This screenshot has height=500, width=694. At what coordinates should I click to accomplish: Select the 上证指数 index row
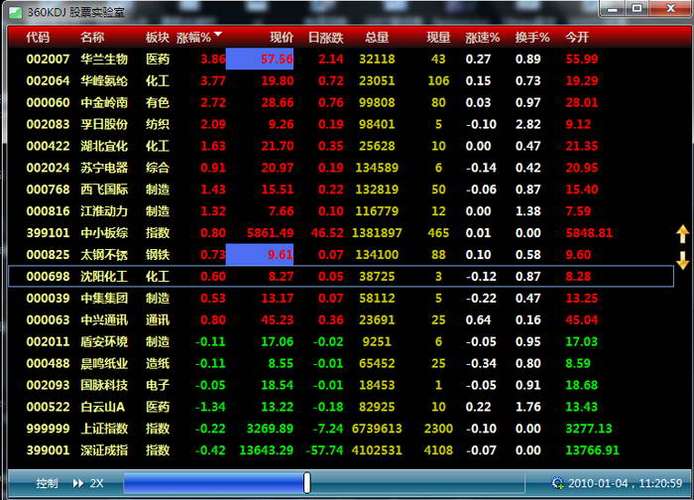[104, 428]
